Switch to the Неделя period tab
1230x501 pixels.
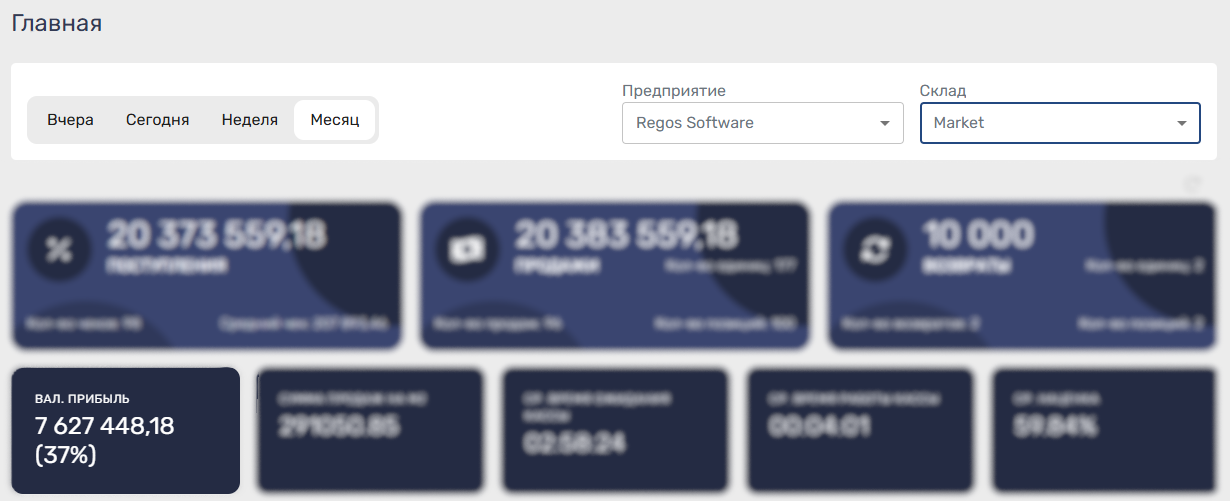click(249, 120)
